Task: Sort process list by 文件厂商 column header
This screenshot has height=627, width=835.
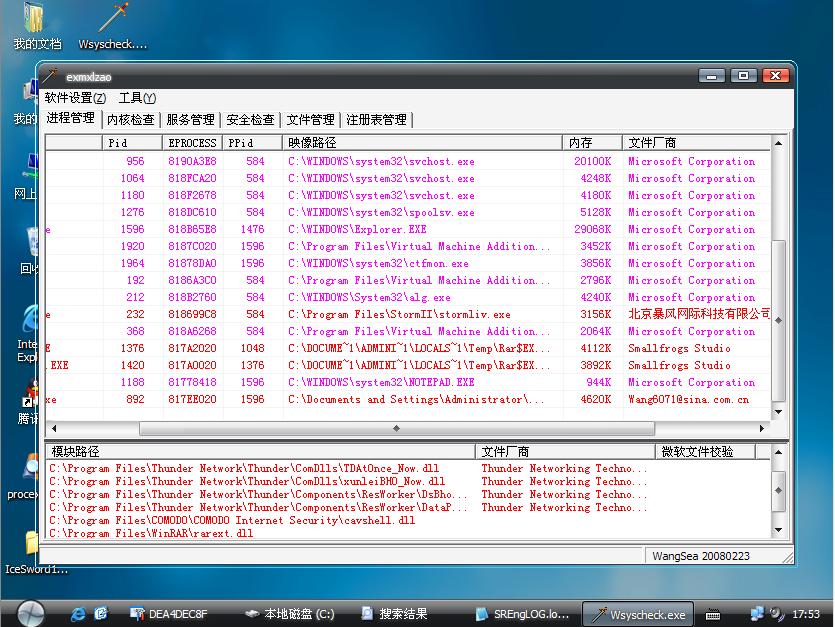Action: point(697,143)
